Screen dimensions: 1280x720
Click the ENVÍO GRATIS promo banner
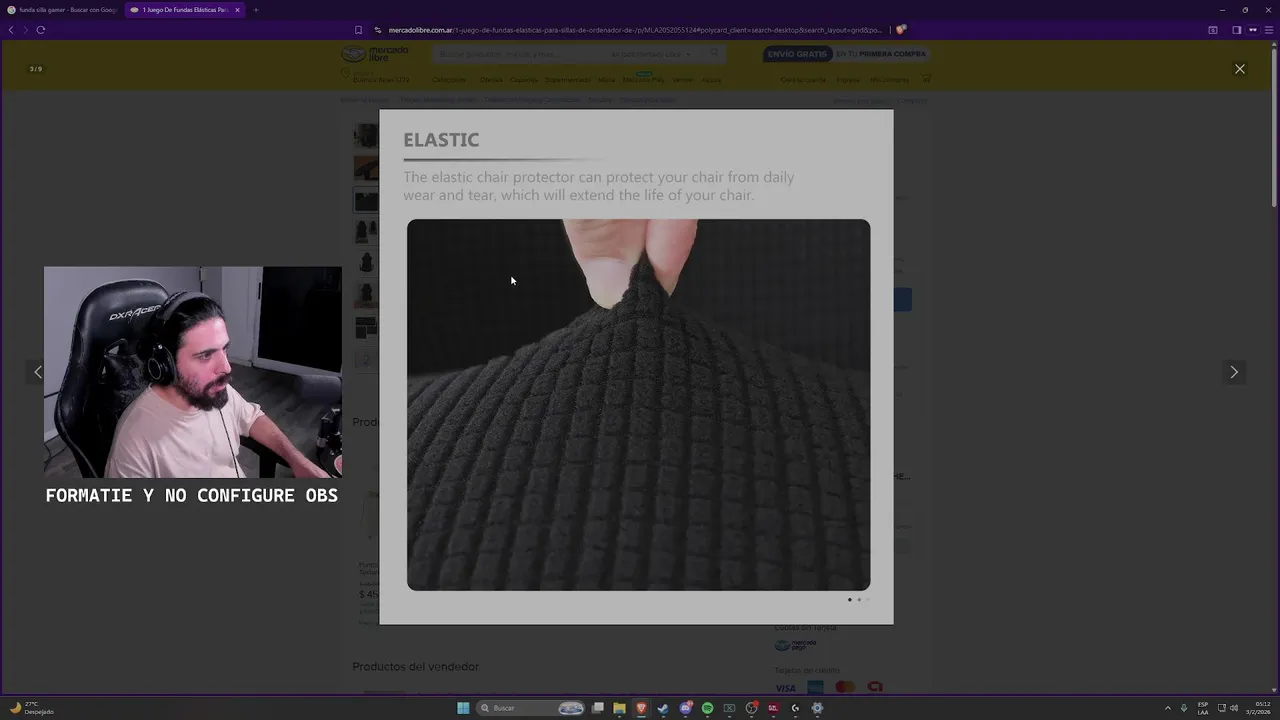click(847, 54)
